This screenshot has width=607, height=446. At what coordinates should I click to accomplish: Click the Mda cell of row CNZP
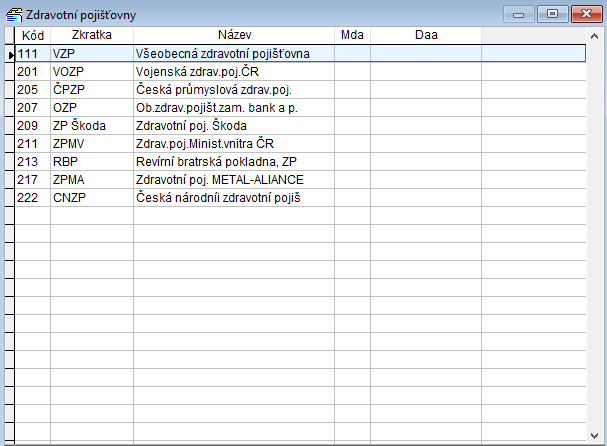click(x=352, y=198)
